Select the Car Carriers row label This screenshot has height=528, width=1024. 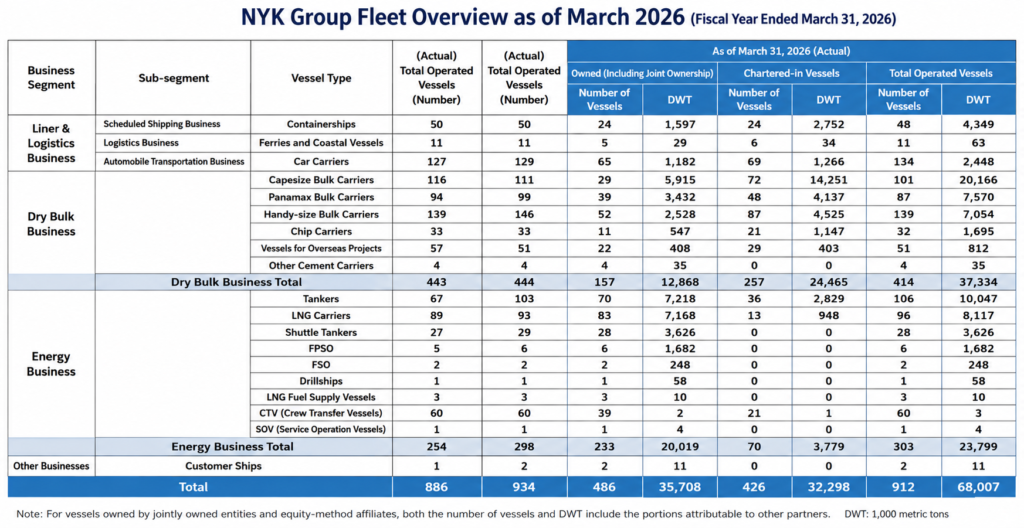coord(321,161)
